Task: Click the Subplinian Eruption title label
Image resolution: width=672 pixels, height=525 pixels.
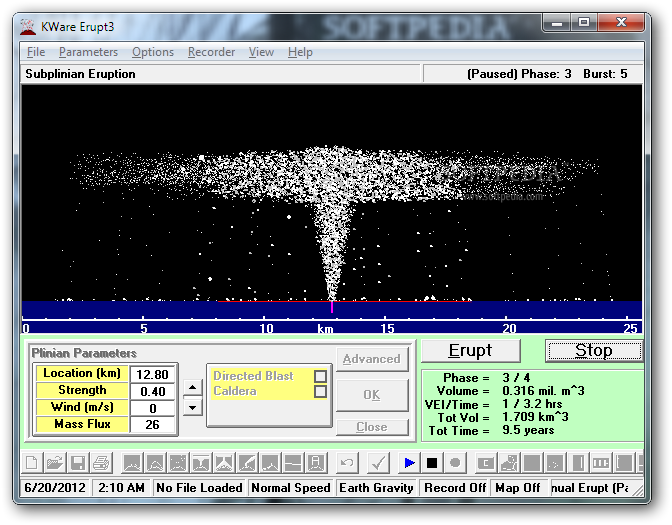Action: tap(80, 74)
